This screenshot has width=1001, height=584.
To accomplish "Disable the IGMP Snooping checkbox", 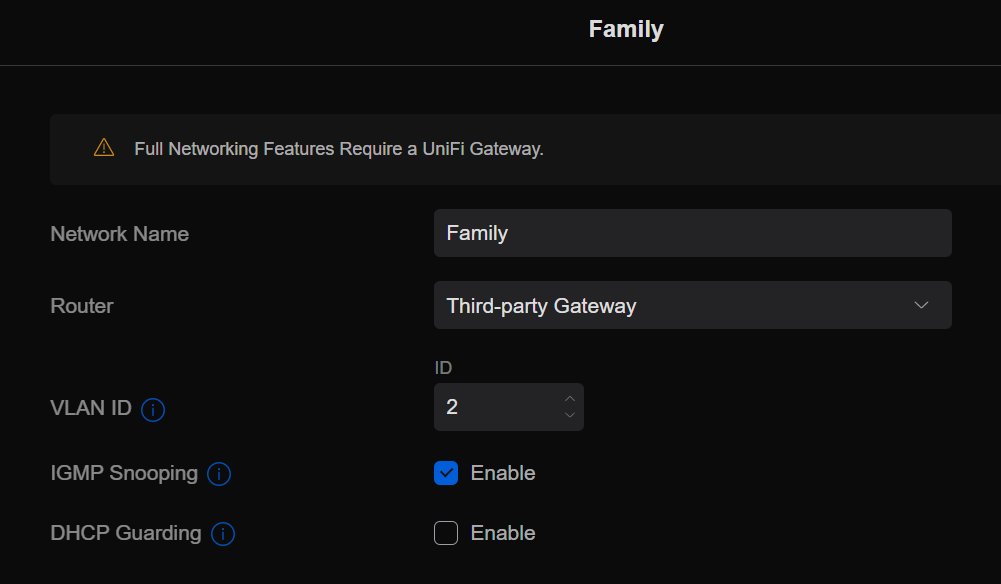I will pos(446,473).
